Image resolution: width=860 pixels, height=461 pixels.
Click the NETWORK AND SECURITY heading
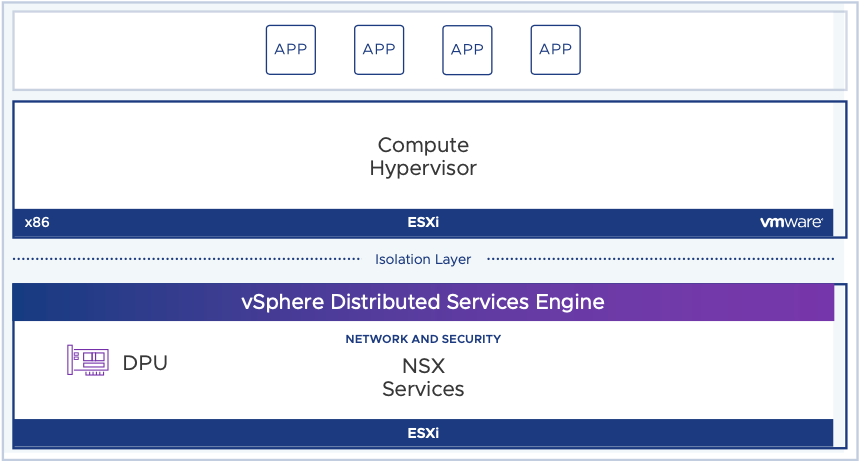(x=423, y=339)
